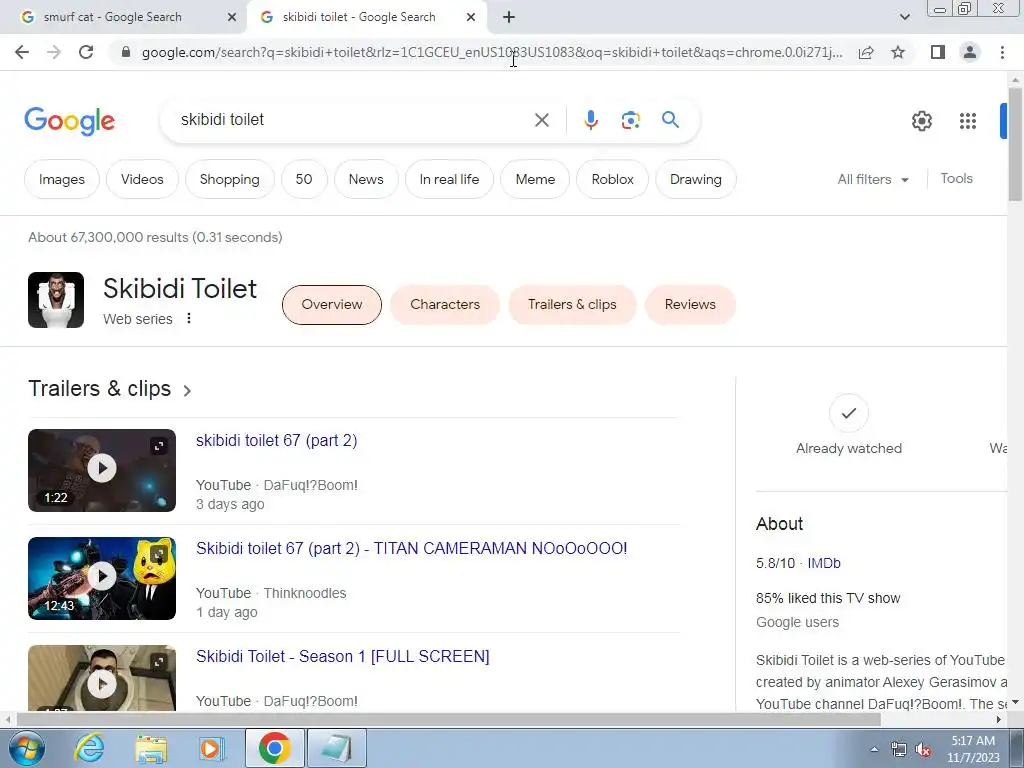Open the tab search dropdown
Screen dimensions: 1024x768
coord(904,17)
